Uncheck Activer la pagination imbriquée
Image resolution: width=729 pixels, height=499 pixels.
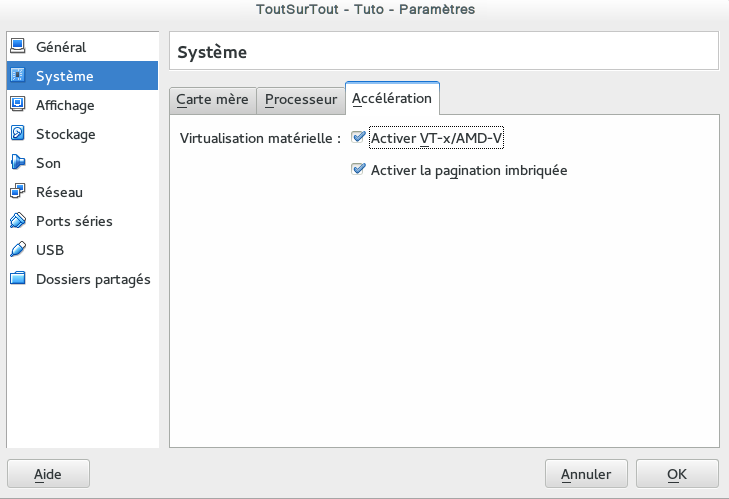[x=358, y=169]
